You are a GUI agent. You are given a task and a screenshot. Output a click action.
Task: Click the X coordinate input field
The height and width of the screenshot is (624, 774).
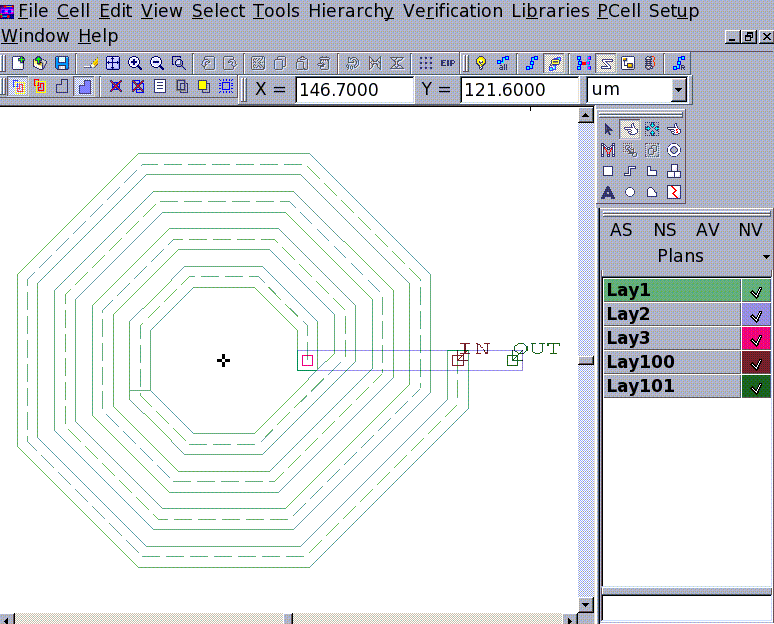pyautogui.click(x=354, y=90)
